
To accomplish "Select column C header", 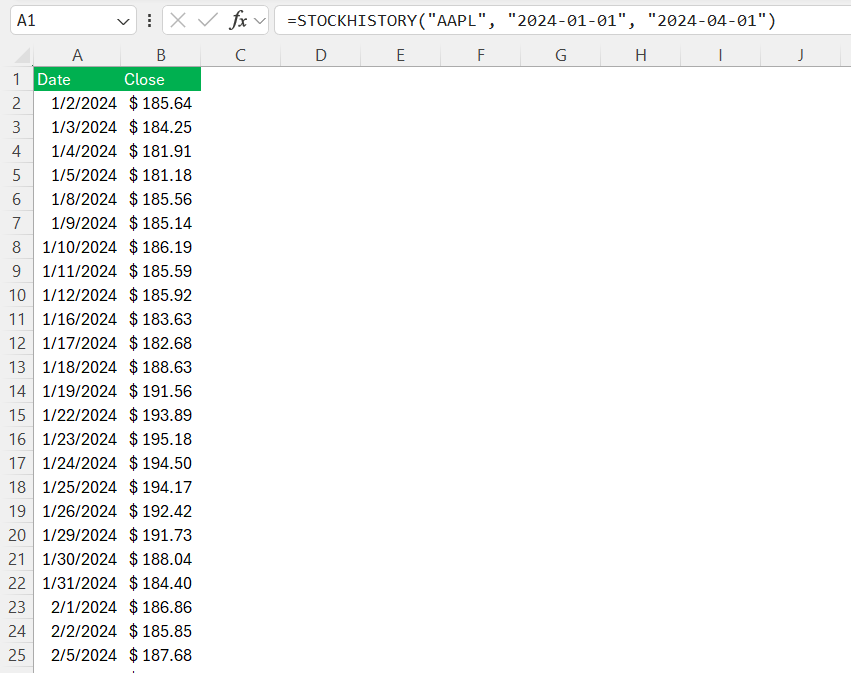I will (x=240, y=55).
